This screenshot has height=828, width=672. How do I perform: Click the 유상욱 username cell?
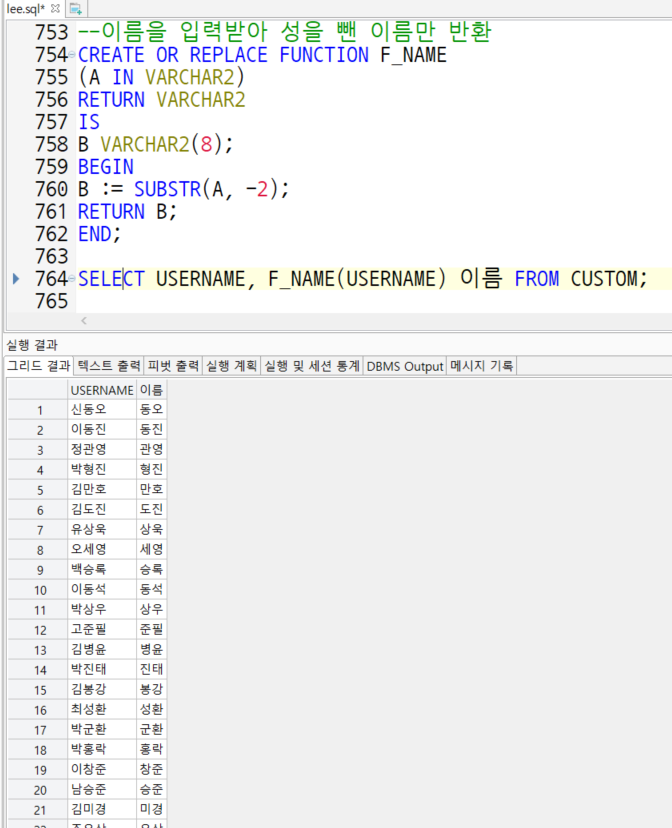102,530
